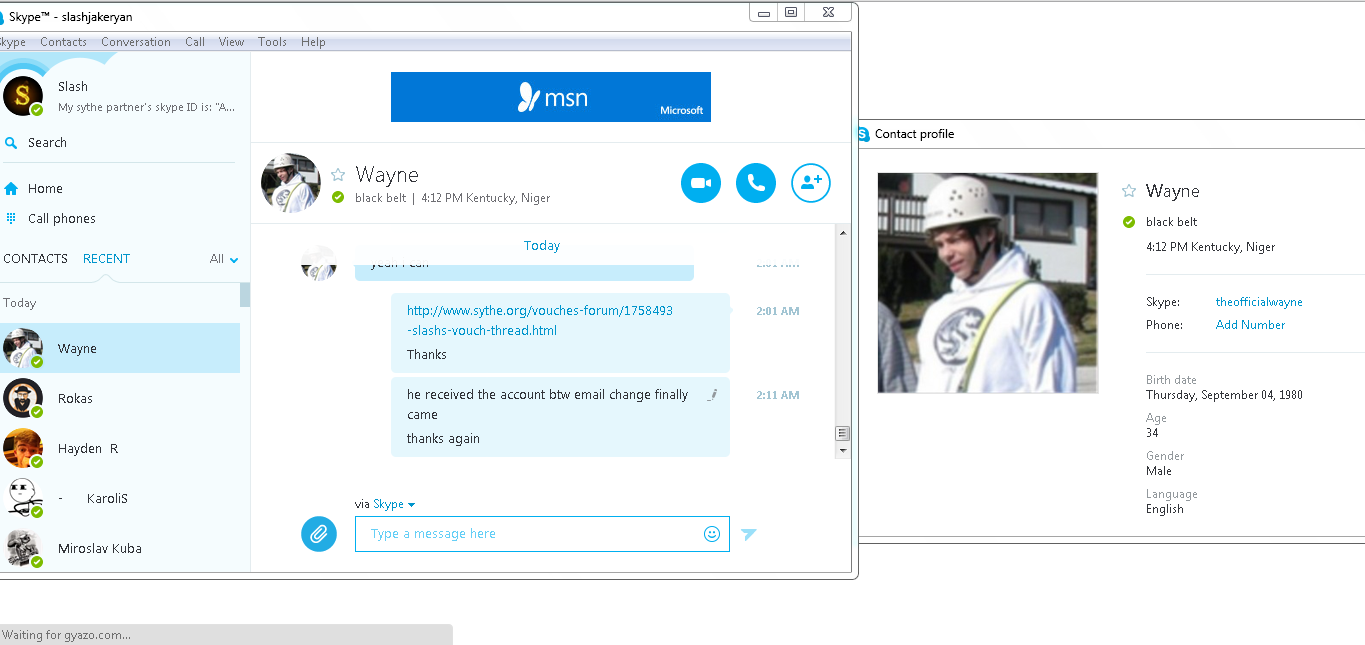Select Miroslav Kuba avatar in list
Image resolution: width=1365 pixels, height=645 pixels.
click(x=23, y=548)
